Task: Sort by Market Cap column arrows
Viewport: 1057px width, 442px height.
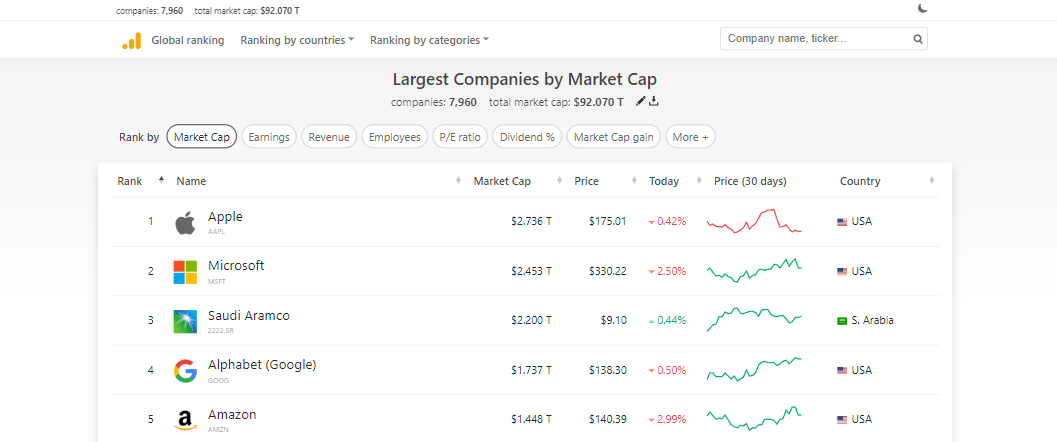Action: (x=560, y=180)
